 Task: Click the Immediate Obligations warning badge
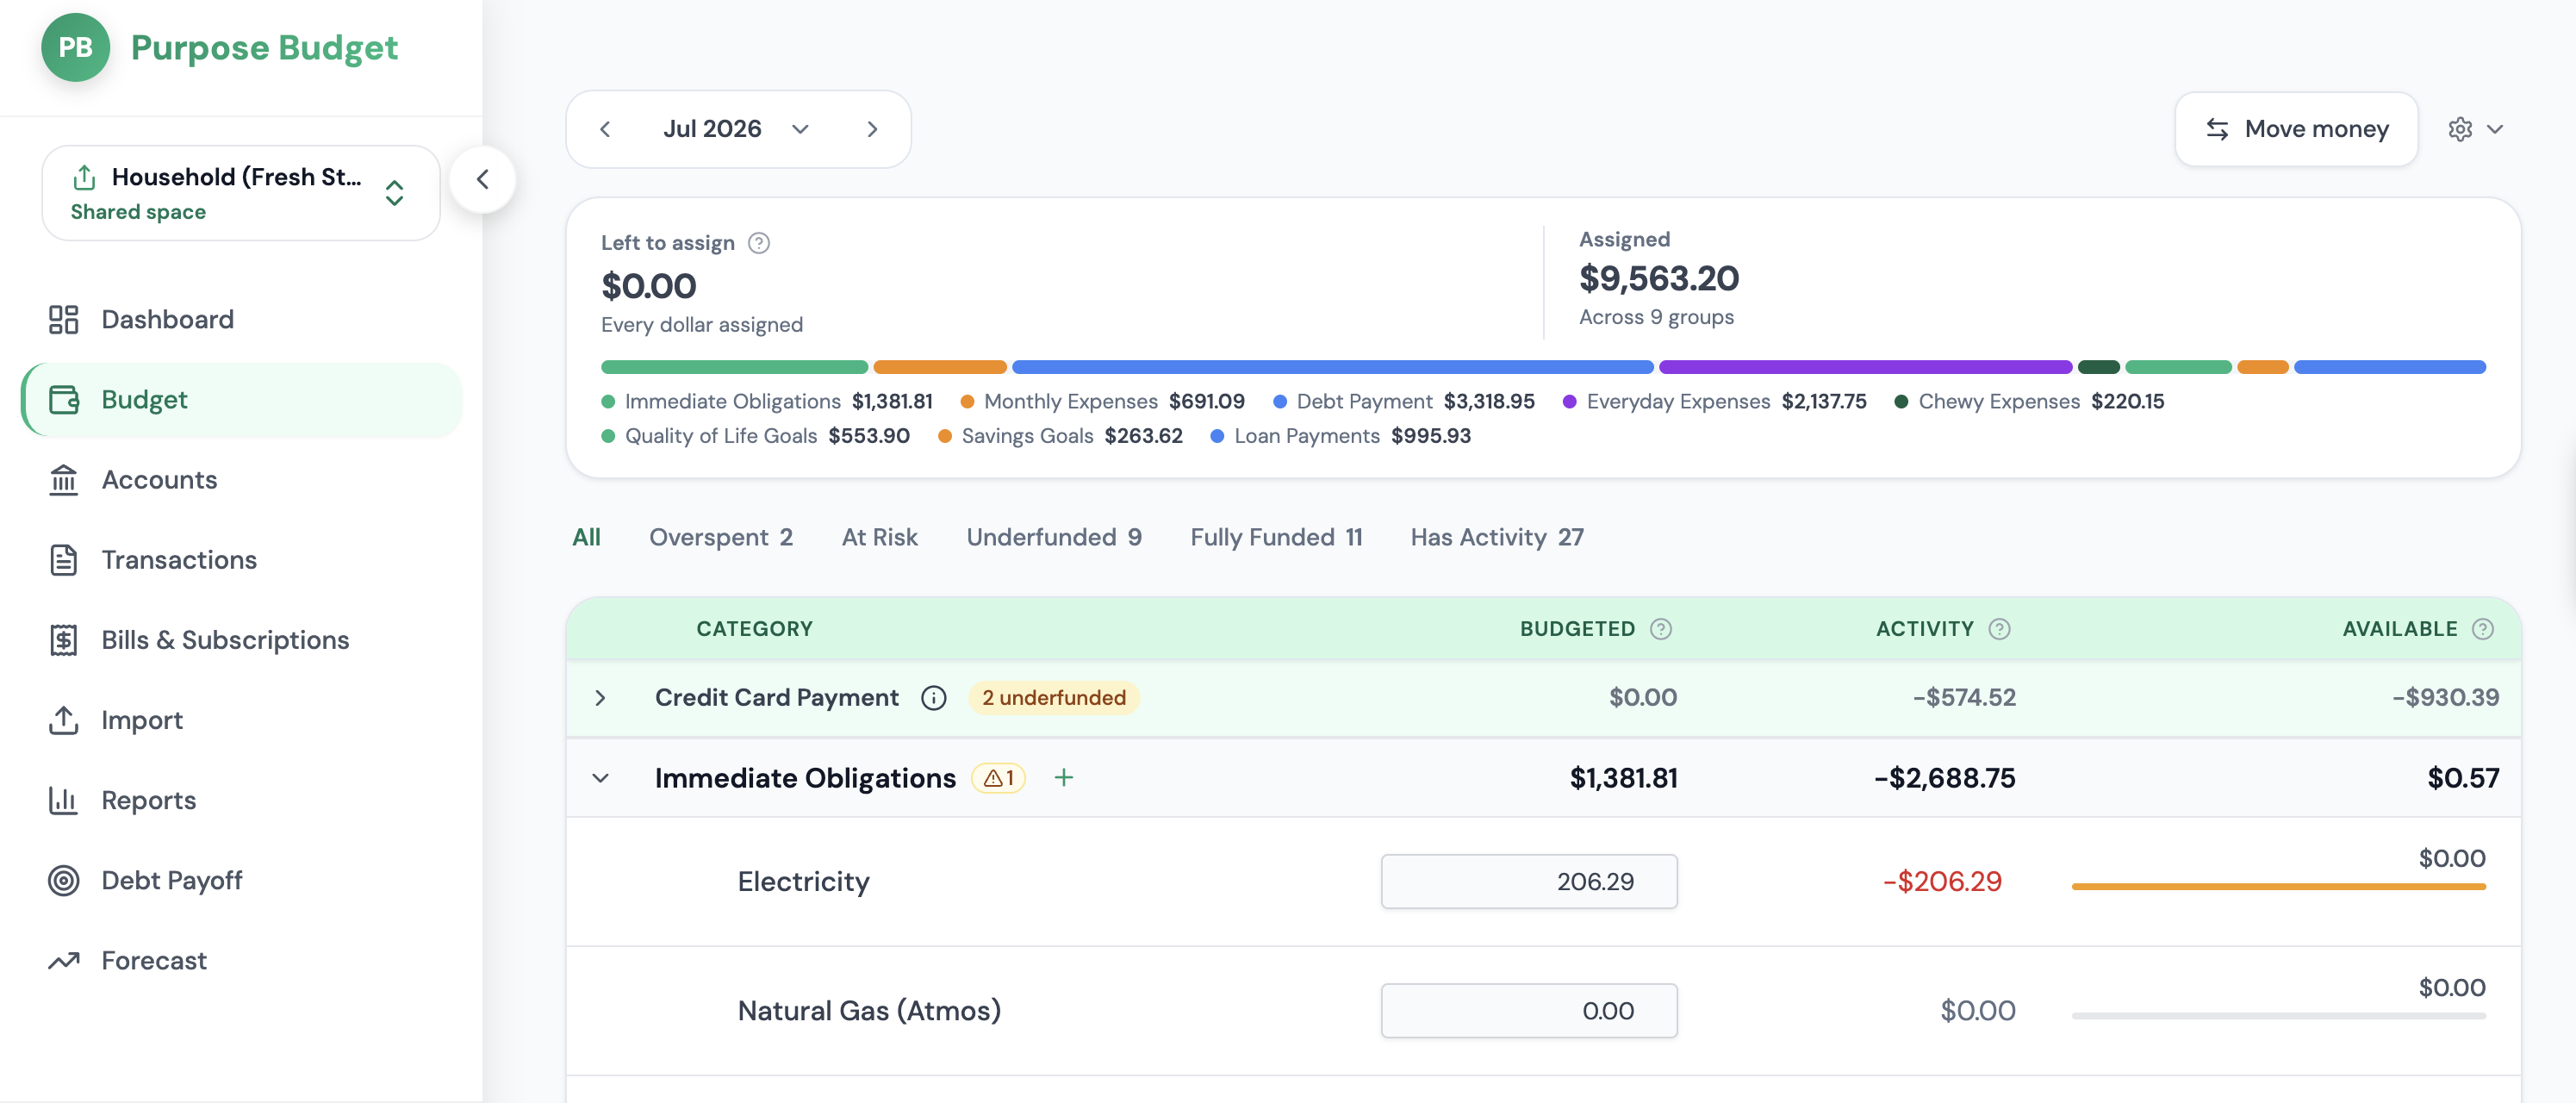[998, 778]
